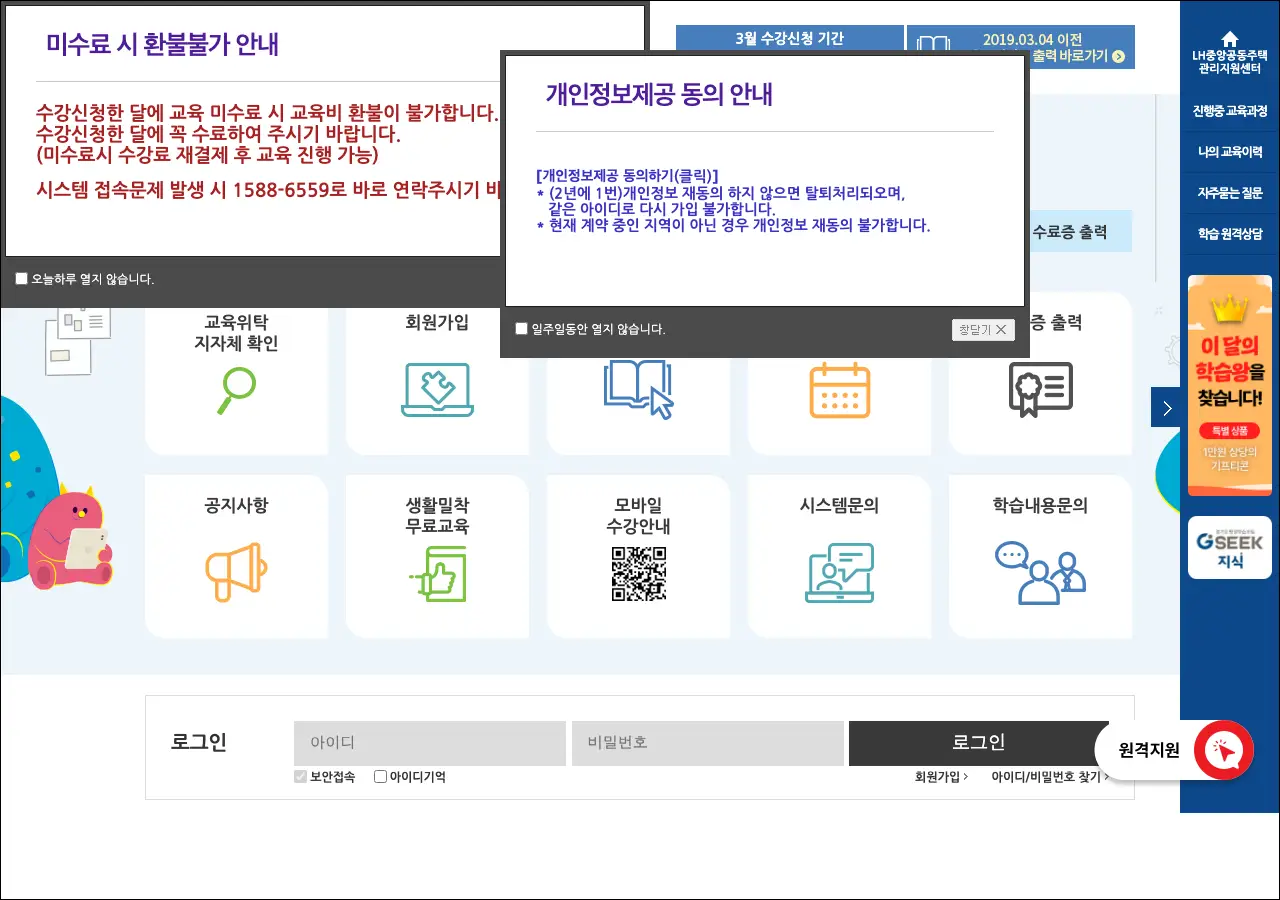Toggle the 아이디기억 checkbox
This screenshot has width=1280, height=900.
pyautogui.click(x=380, y=777)
